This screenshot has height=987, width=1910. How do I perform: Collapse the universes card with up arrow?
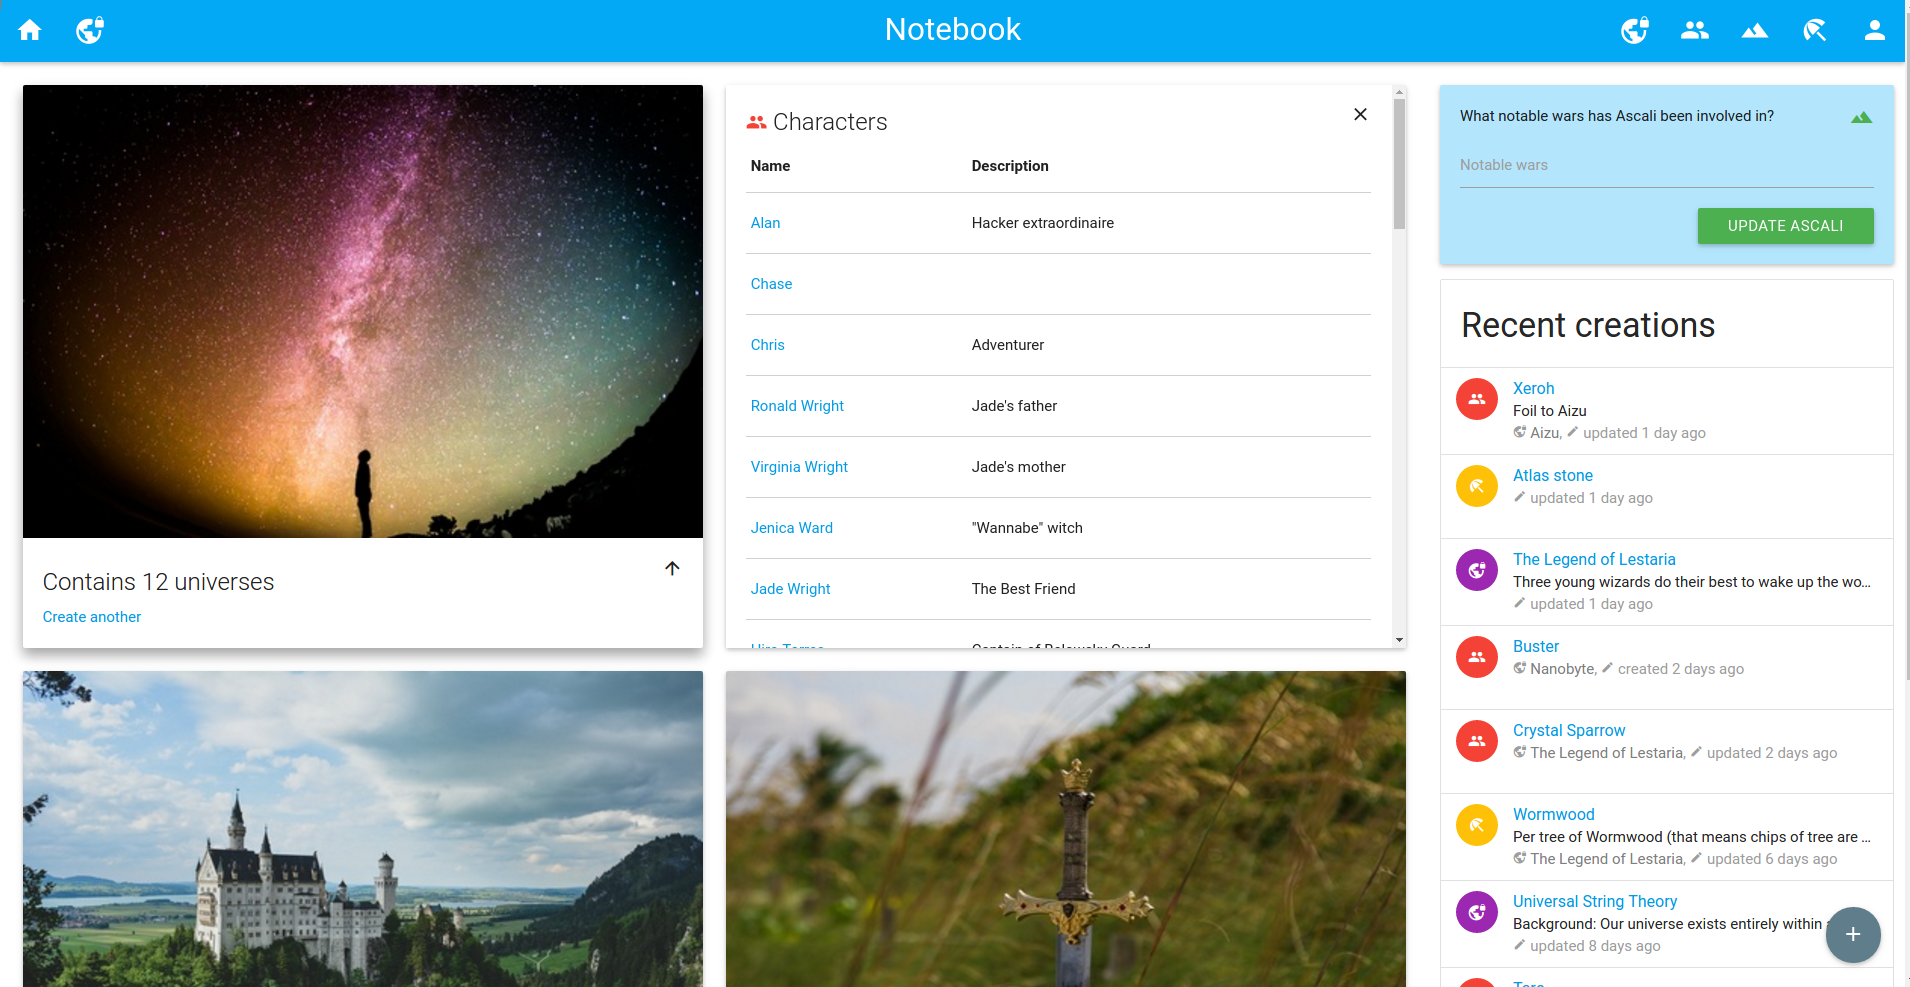click(672, 568)
